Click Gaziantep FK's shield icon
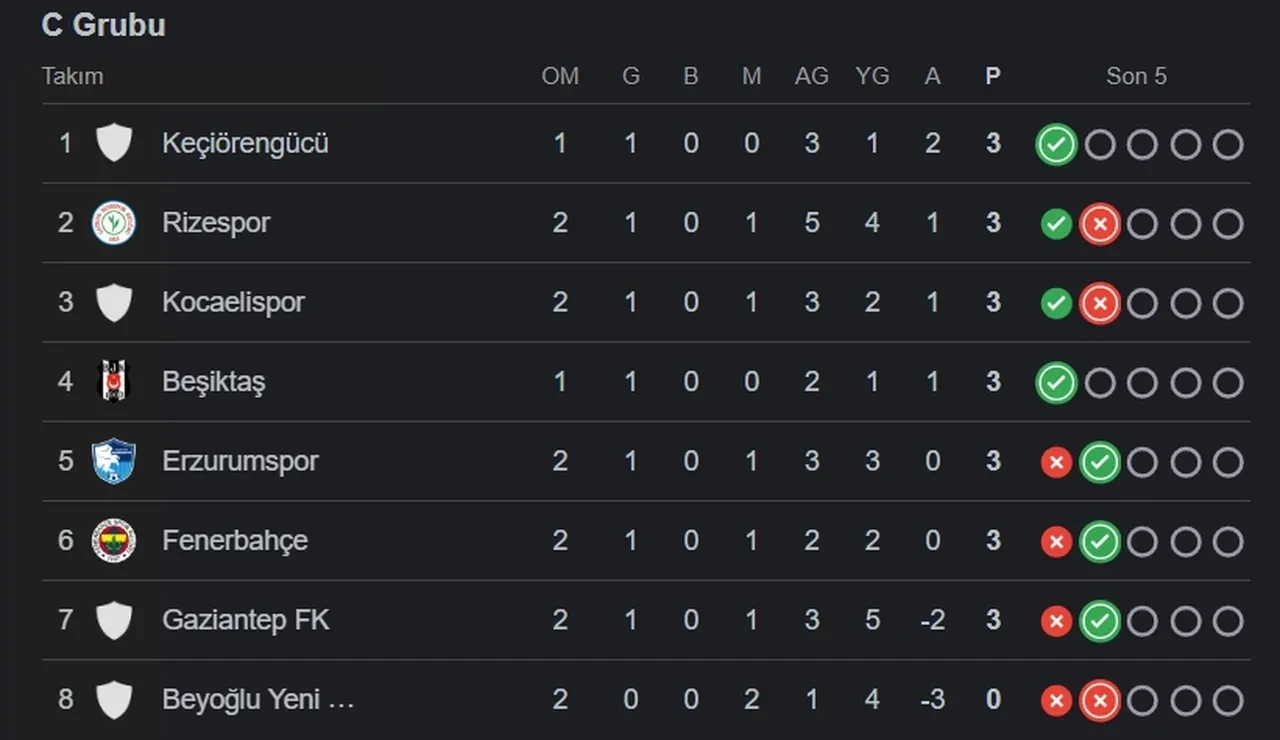This screenshot has height=740, width=1280. point(114,620)
